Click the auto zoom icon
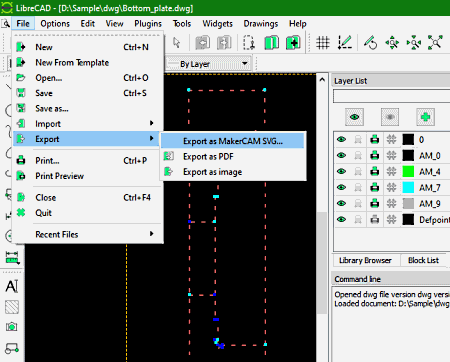 coord(435,43)
